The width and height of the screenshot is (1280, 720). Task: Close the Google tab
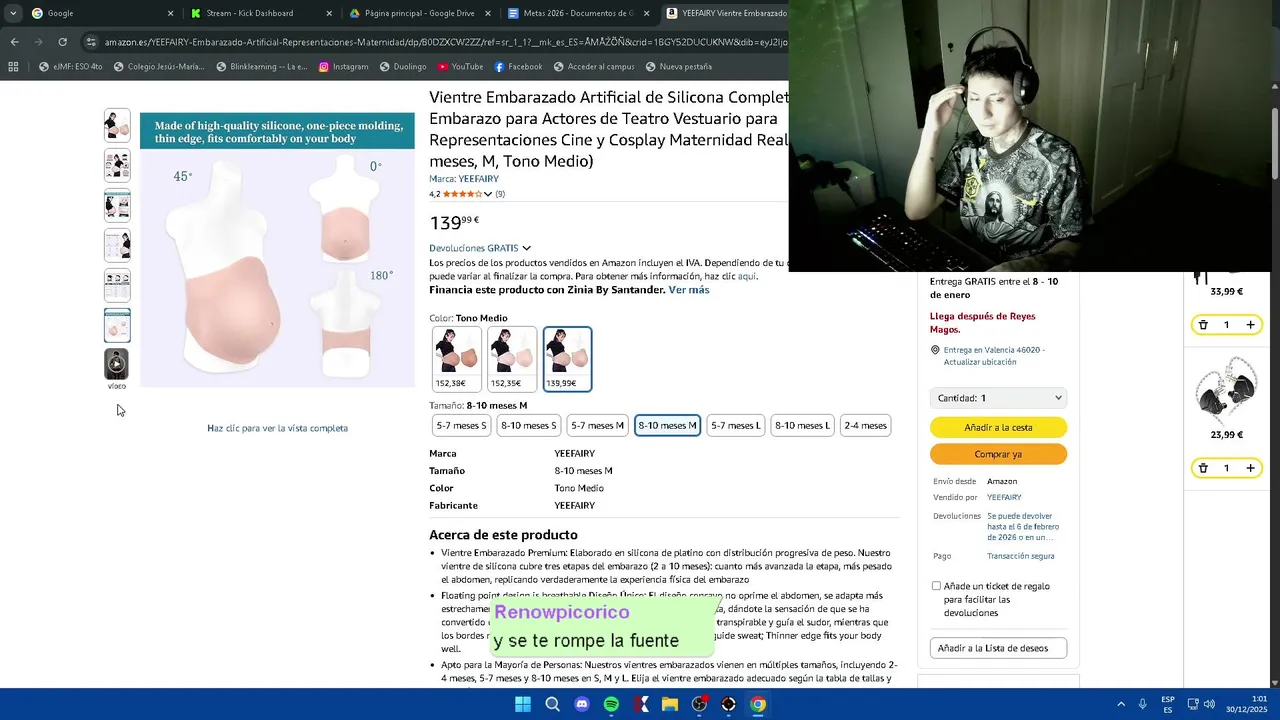point(170,13)
